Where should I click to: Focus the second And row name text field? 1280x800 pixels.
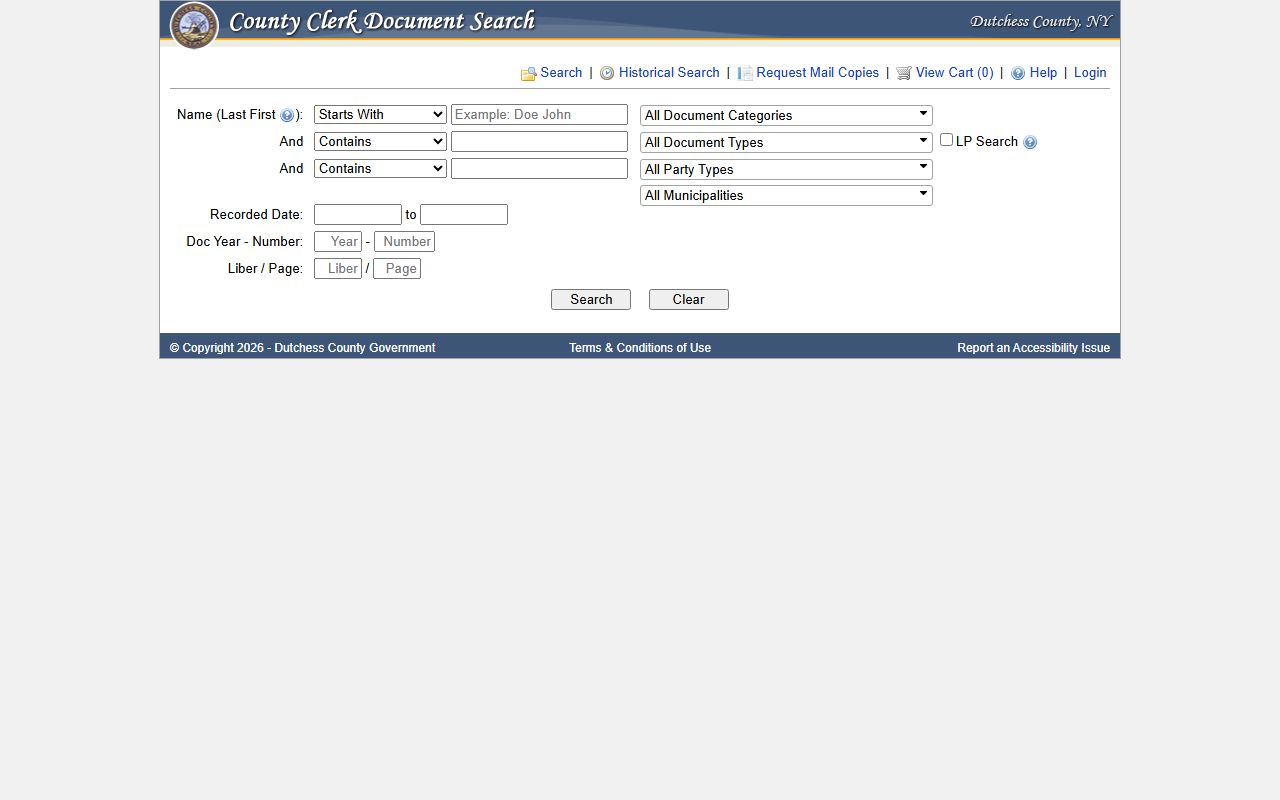(539, 168)
